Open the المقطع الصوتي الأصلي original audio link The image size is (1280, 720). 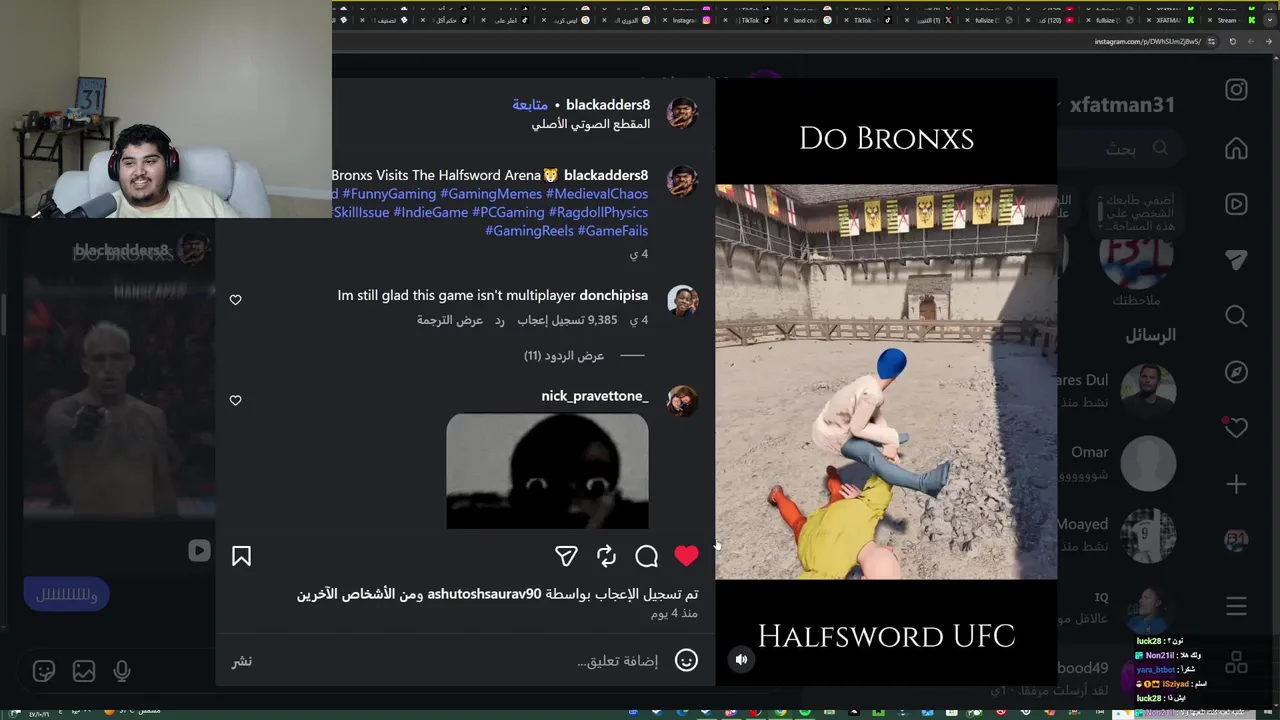pyautogui.click(x=590, y=124)
